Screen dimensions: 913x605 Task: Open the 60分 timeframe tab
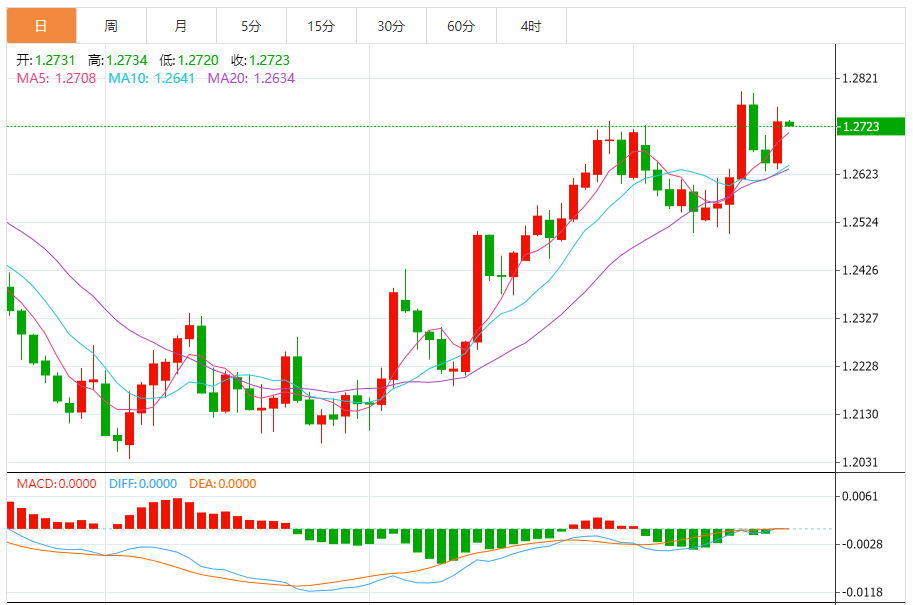click(x=461, y=26)
